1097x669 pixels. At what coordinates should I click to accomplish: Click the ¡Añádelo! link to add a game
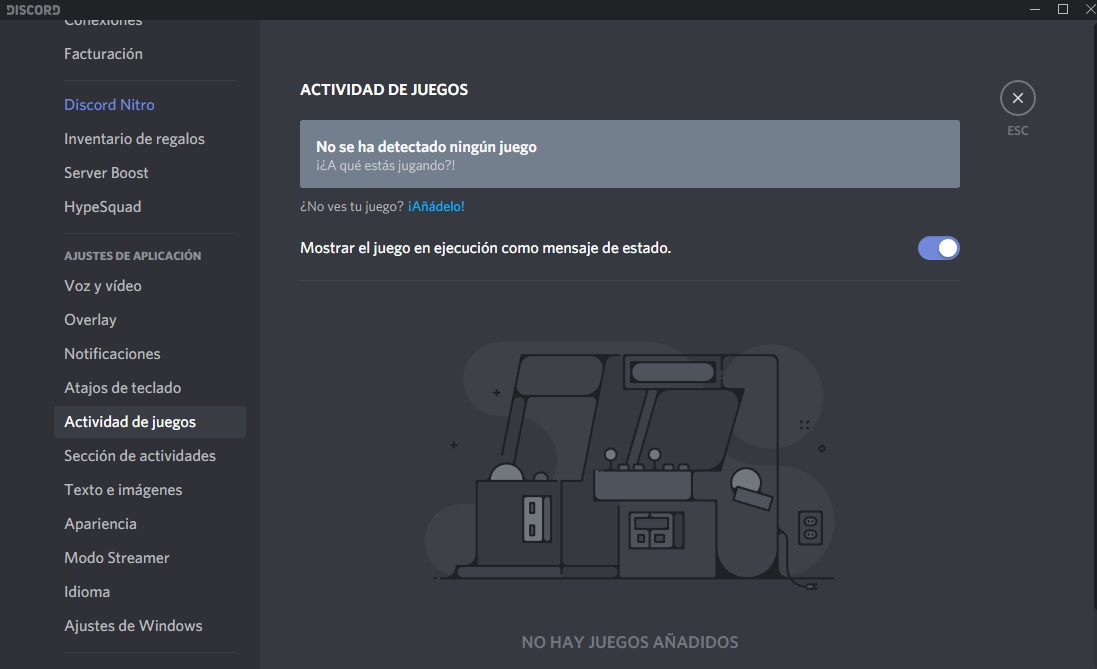[x=436, y=207]
